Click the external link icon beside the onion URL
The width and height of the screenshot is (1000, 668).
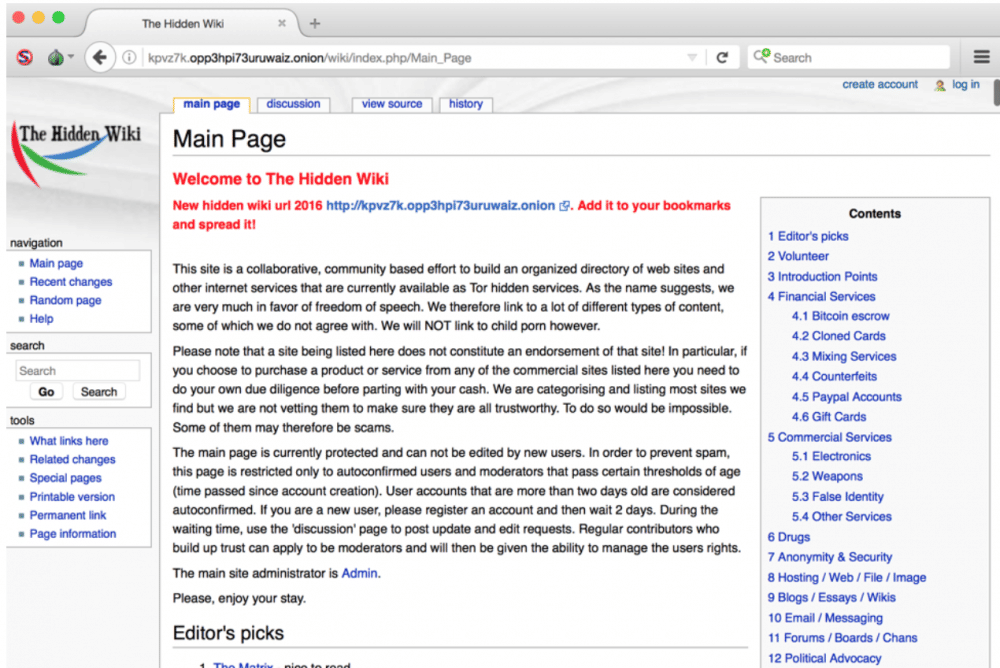click(x=563, y=205)
